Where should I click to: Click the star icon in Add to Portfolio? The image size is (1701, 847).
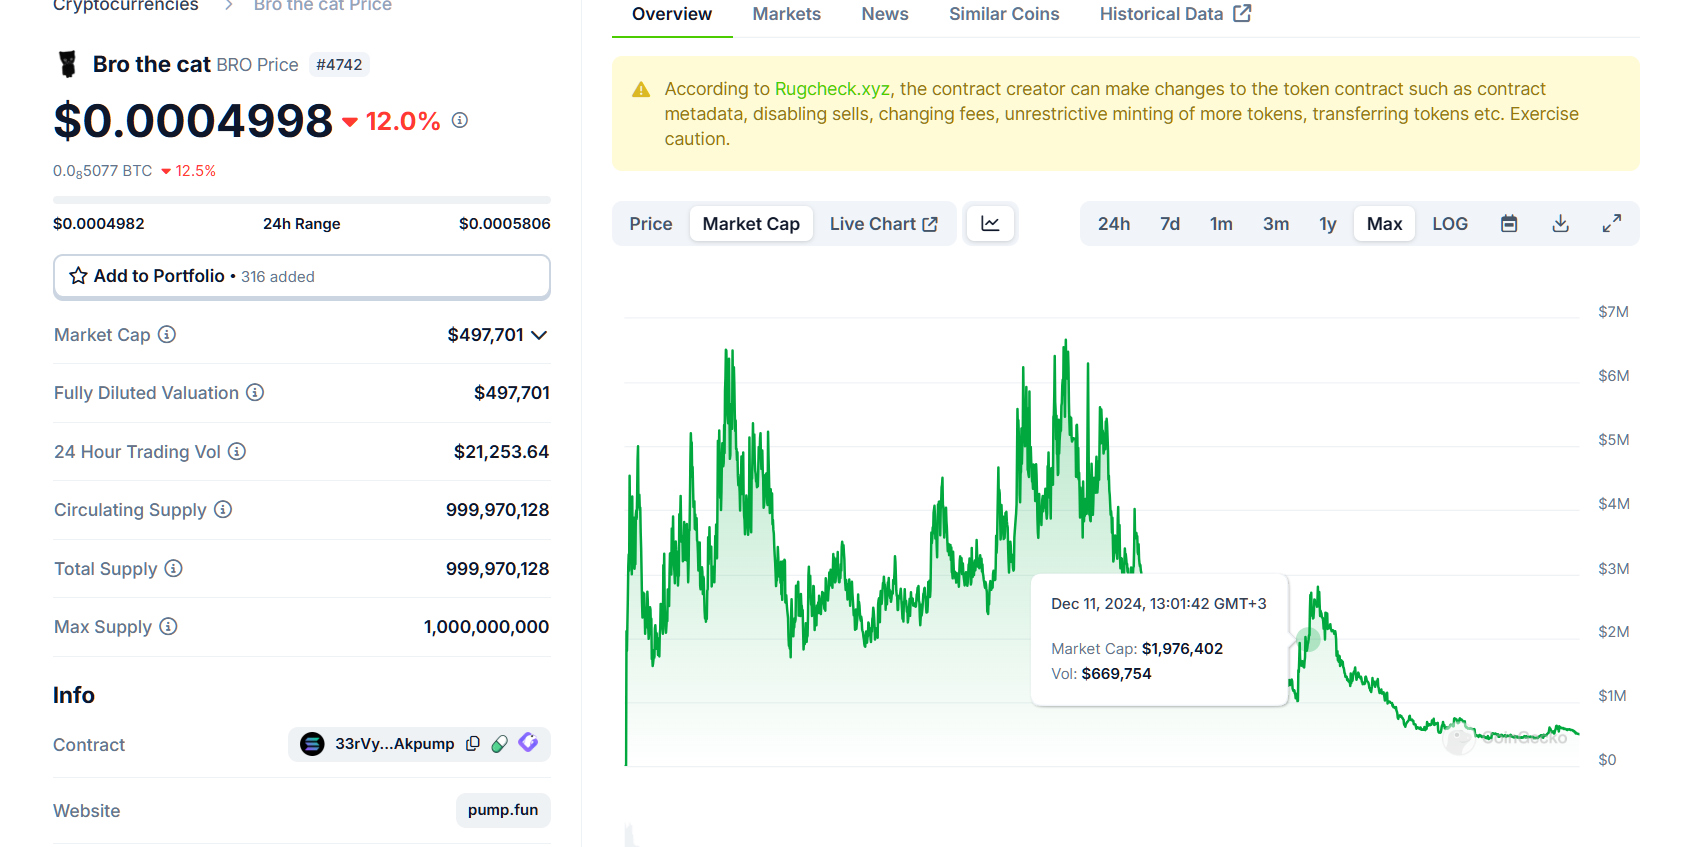click(x=78, y=275)
